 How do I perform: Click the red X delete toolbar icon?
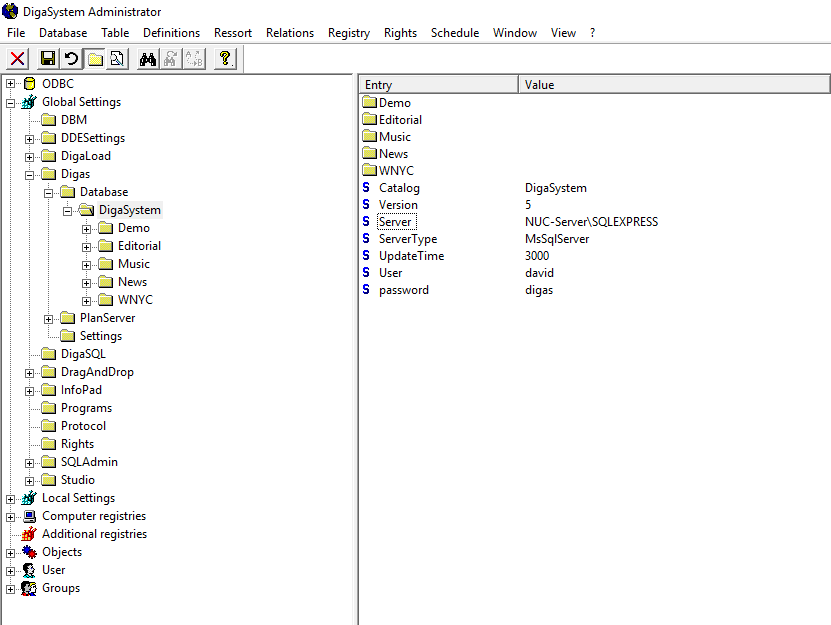(18, 59)
